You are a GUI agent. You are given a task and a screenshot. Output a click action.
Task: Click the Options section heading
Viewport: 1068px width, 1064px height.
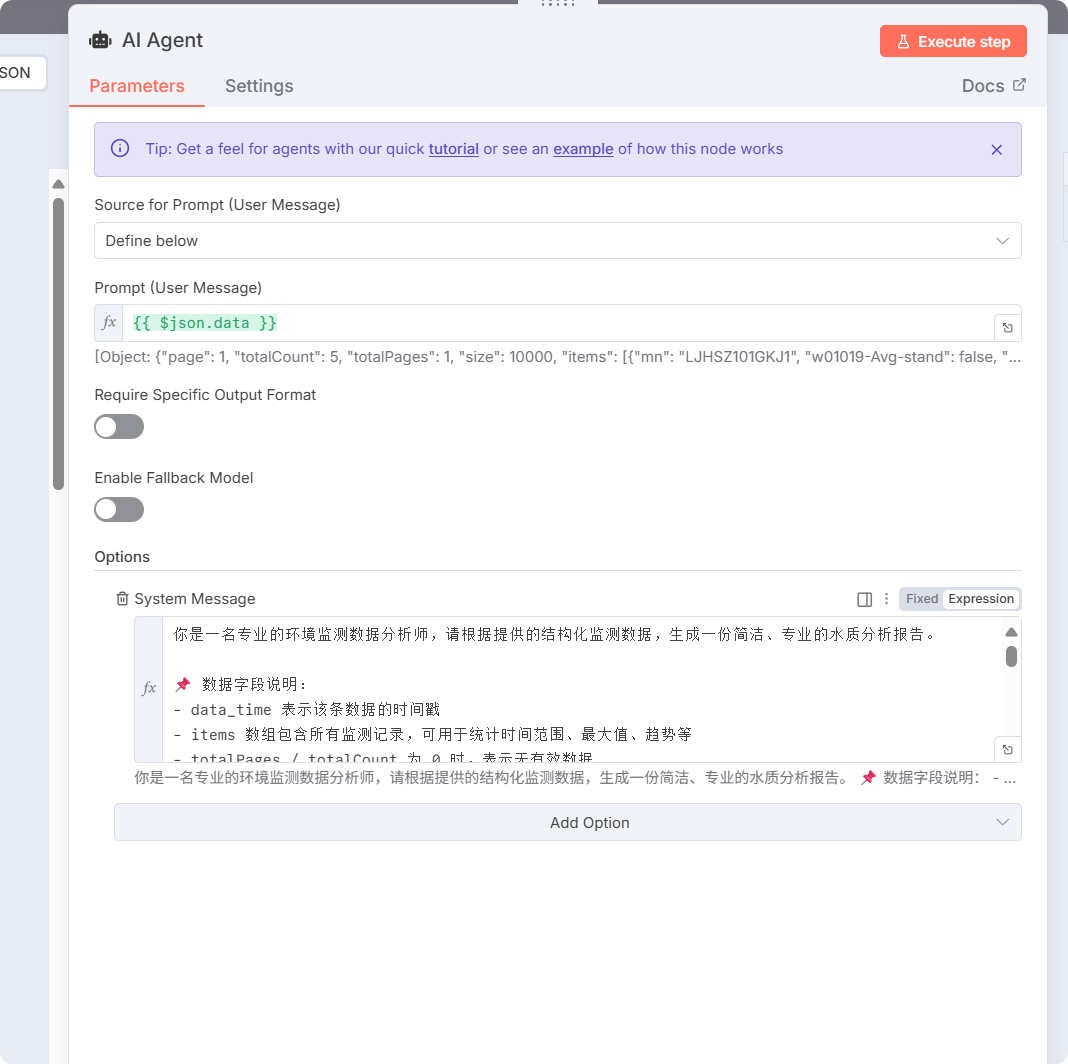click(x=122, y=557)
